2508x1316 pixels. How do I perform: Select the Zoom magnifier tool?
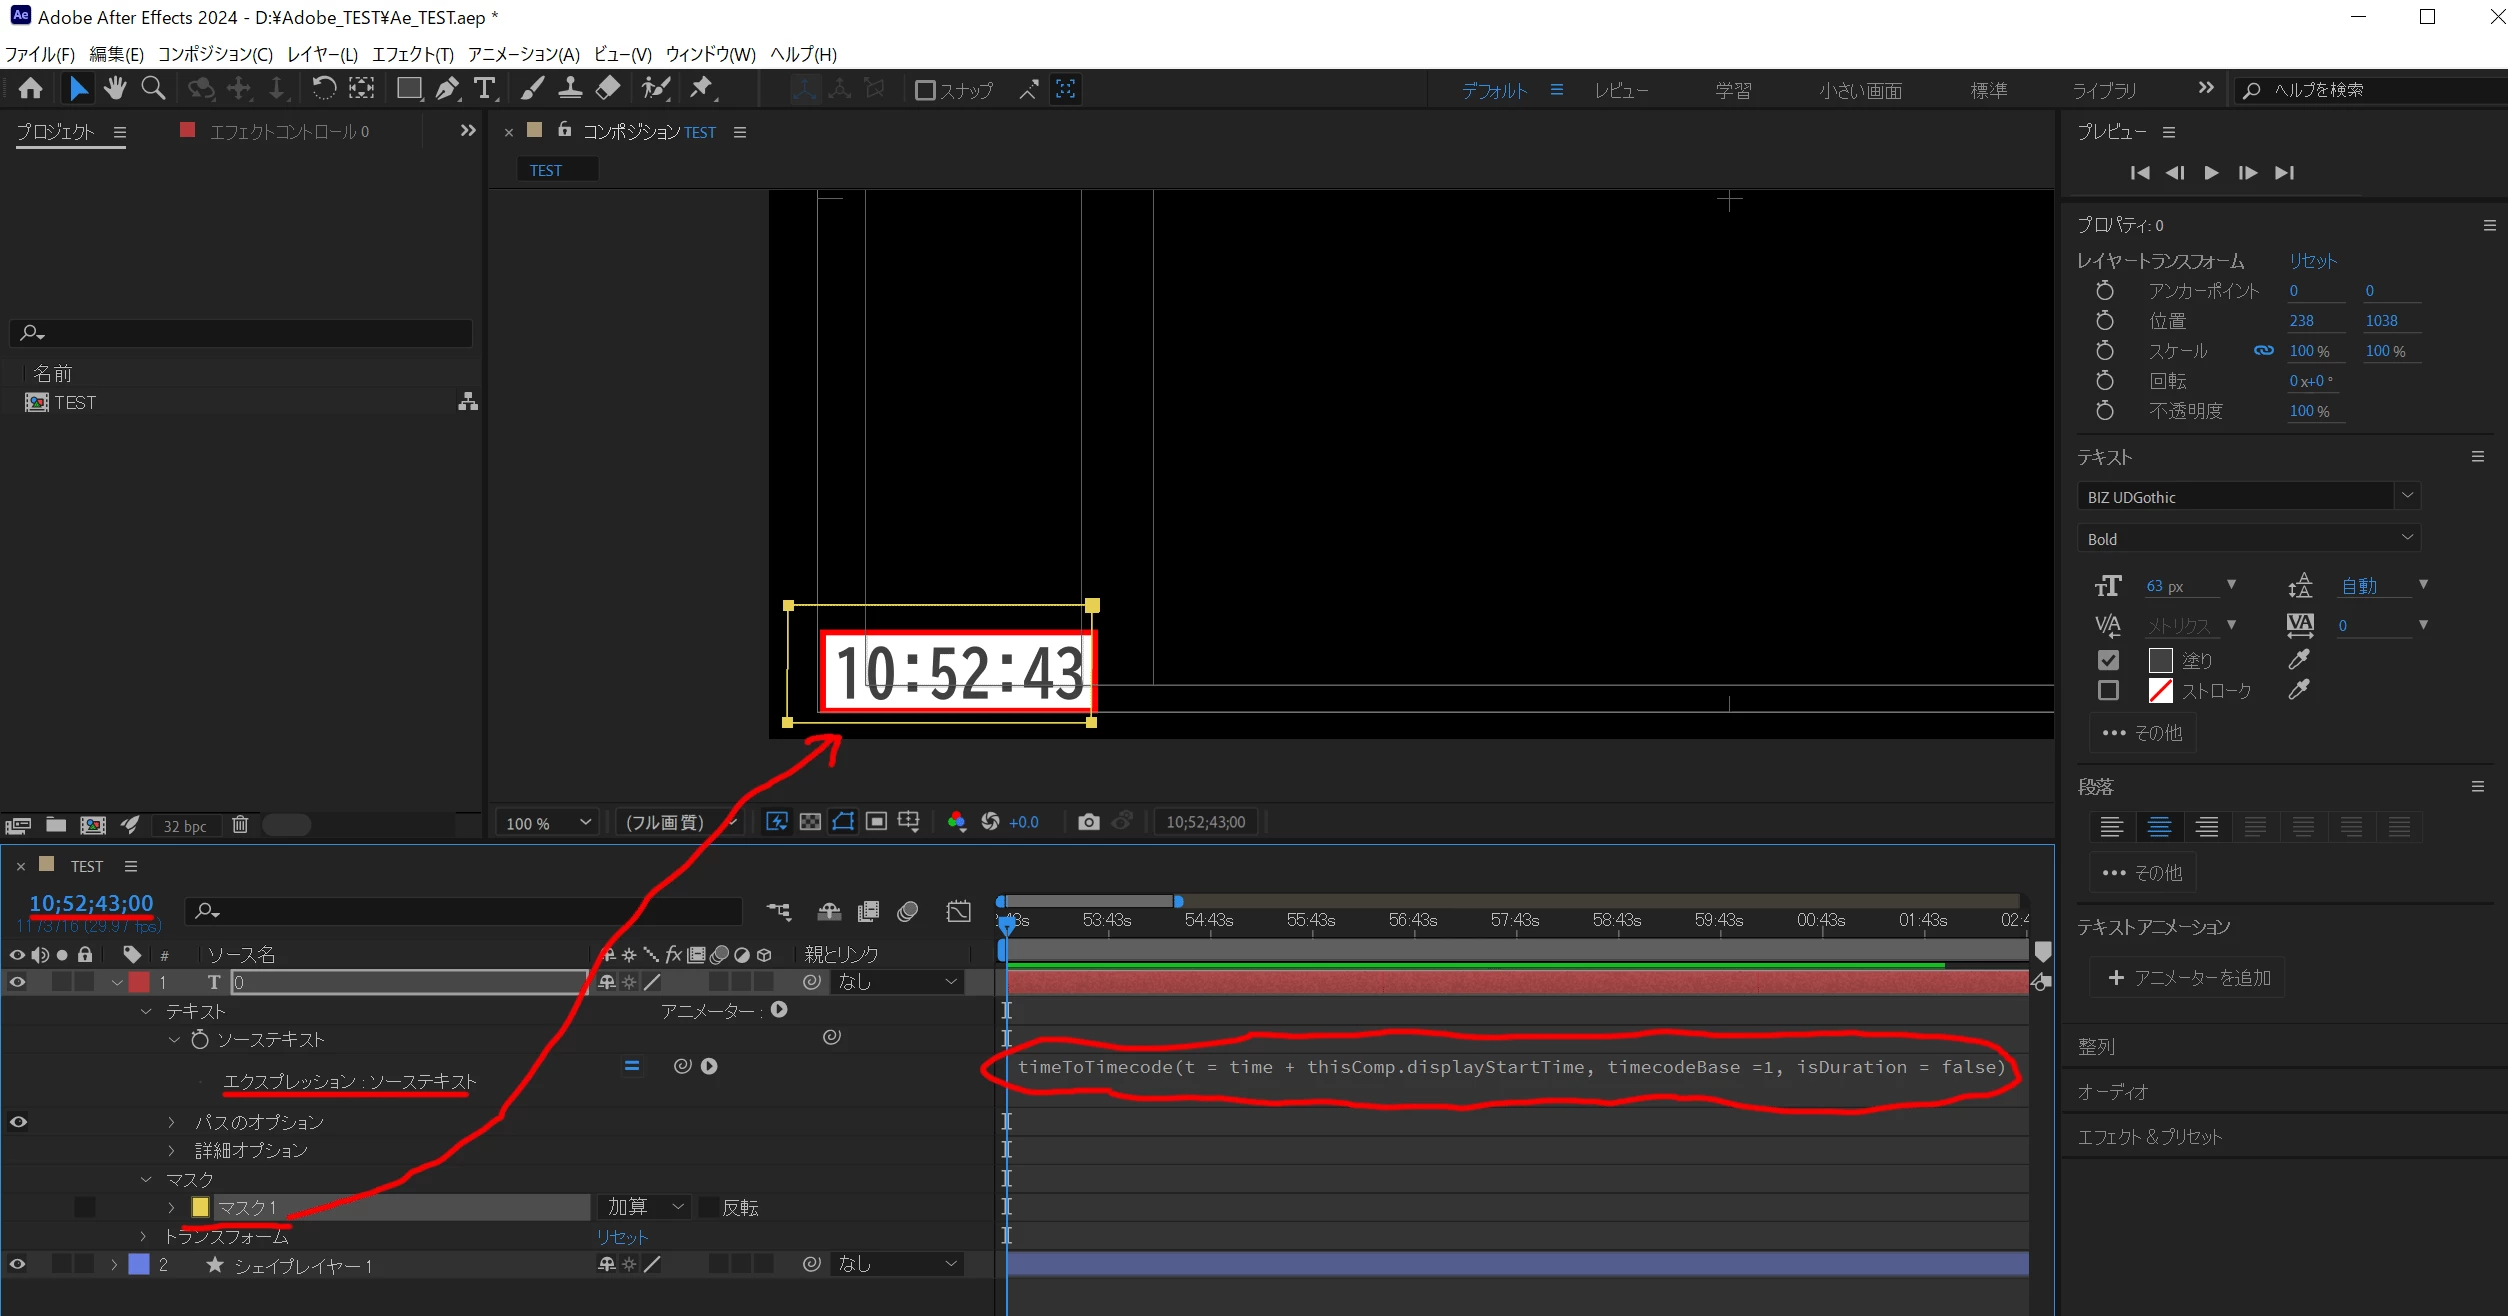tap(153, 89)
